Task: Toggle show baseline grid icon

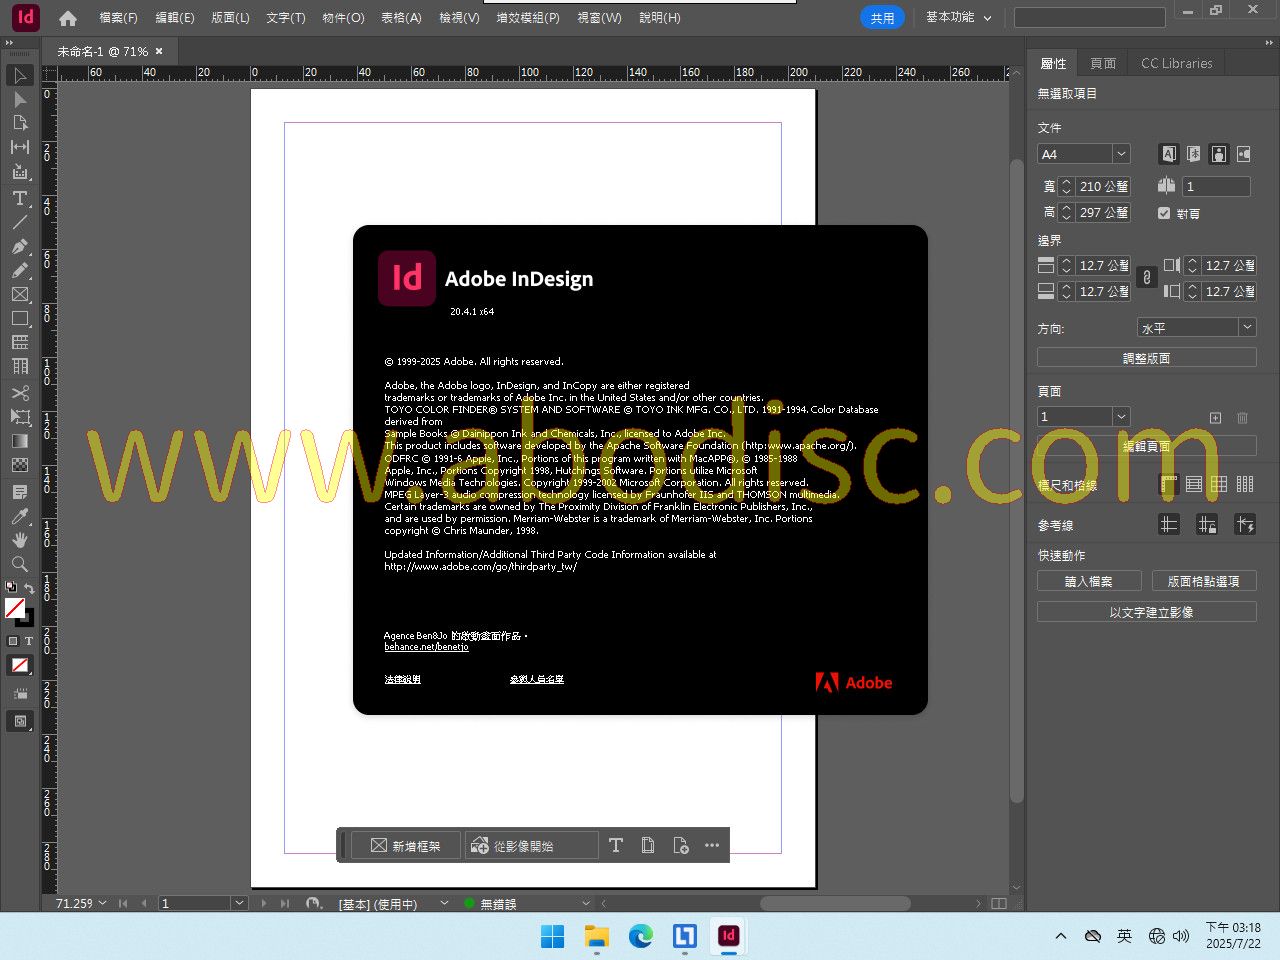Action: (x=1194, y=484)
